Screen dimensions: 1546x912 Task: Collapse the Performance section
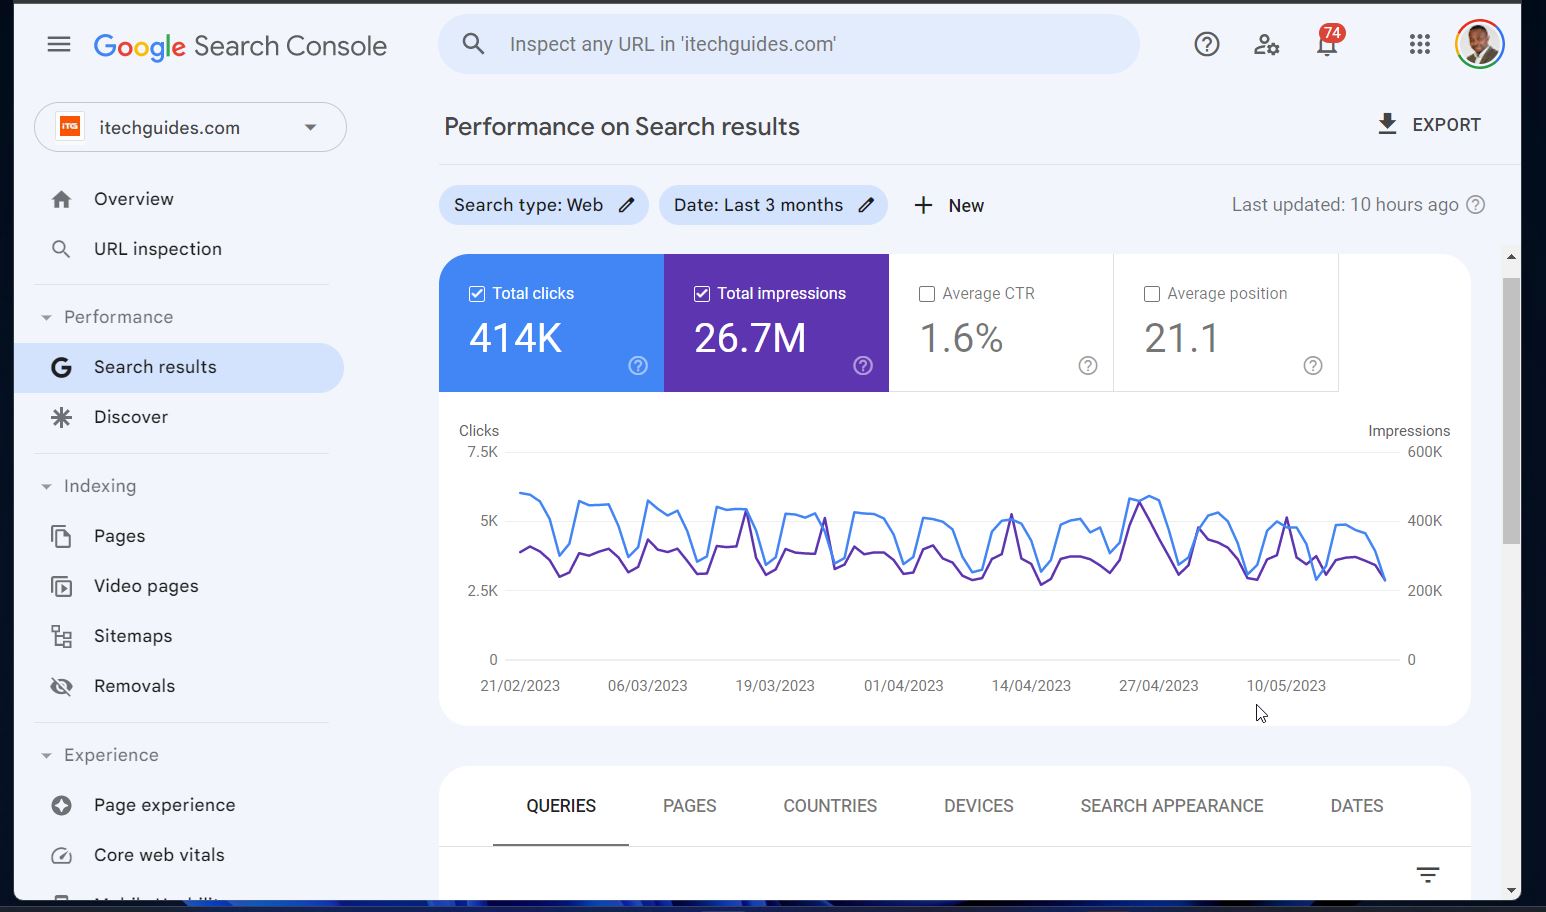[46, 317]
